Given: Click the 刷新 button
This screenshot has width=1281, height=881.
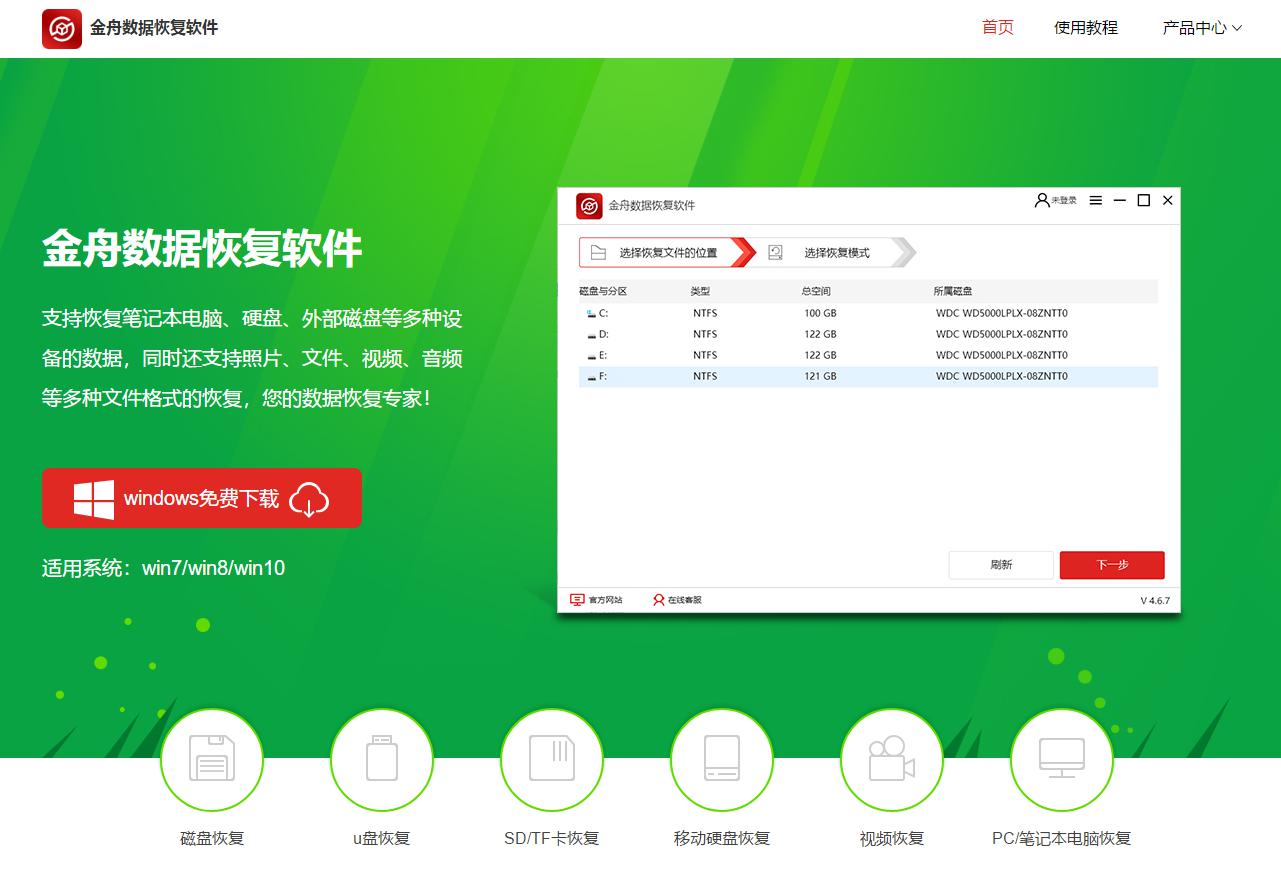Looking at the screenshot, I should (1001, 565).
